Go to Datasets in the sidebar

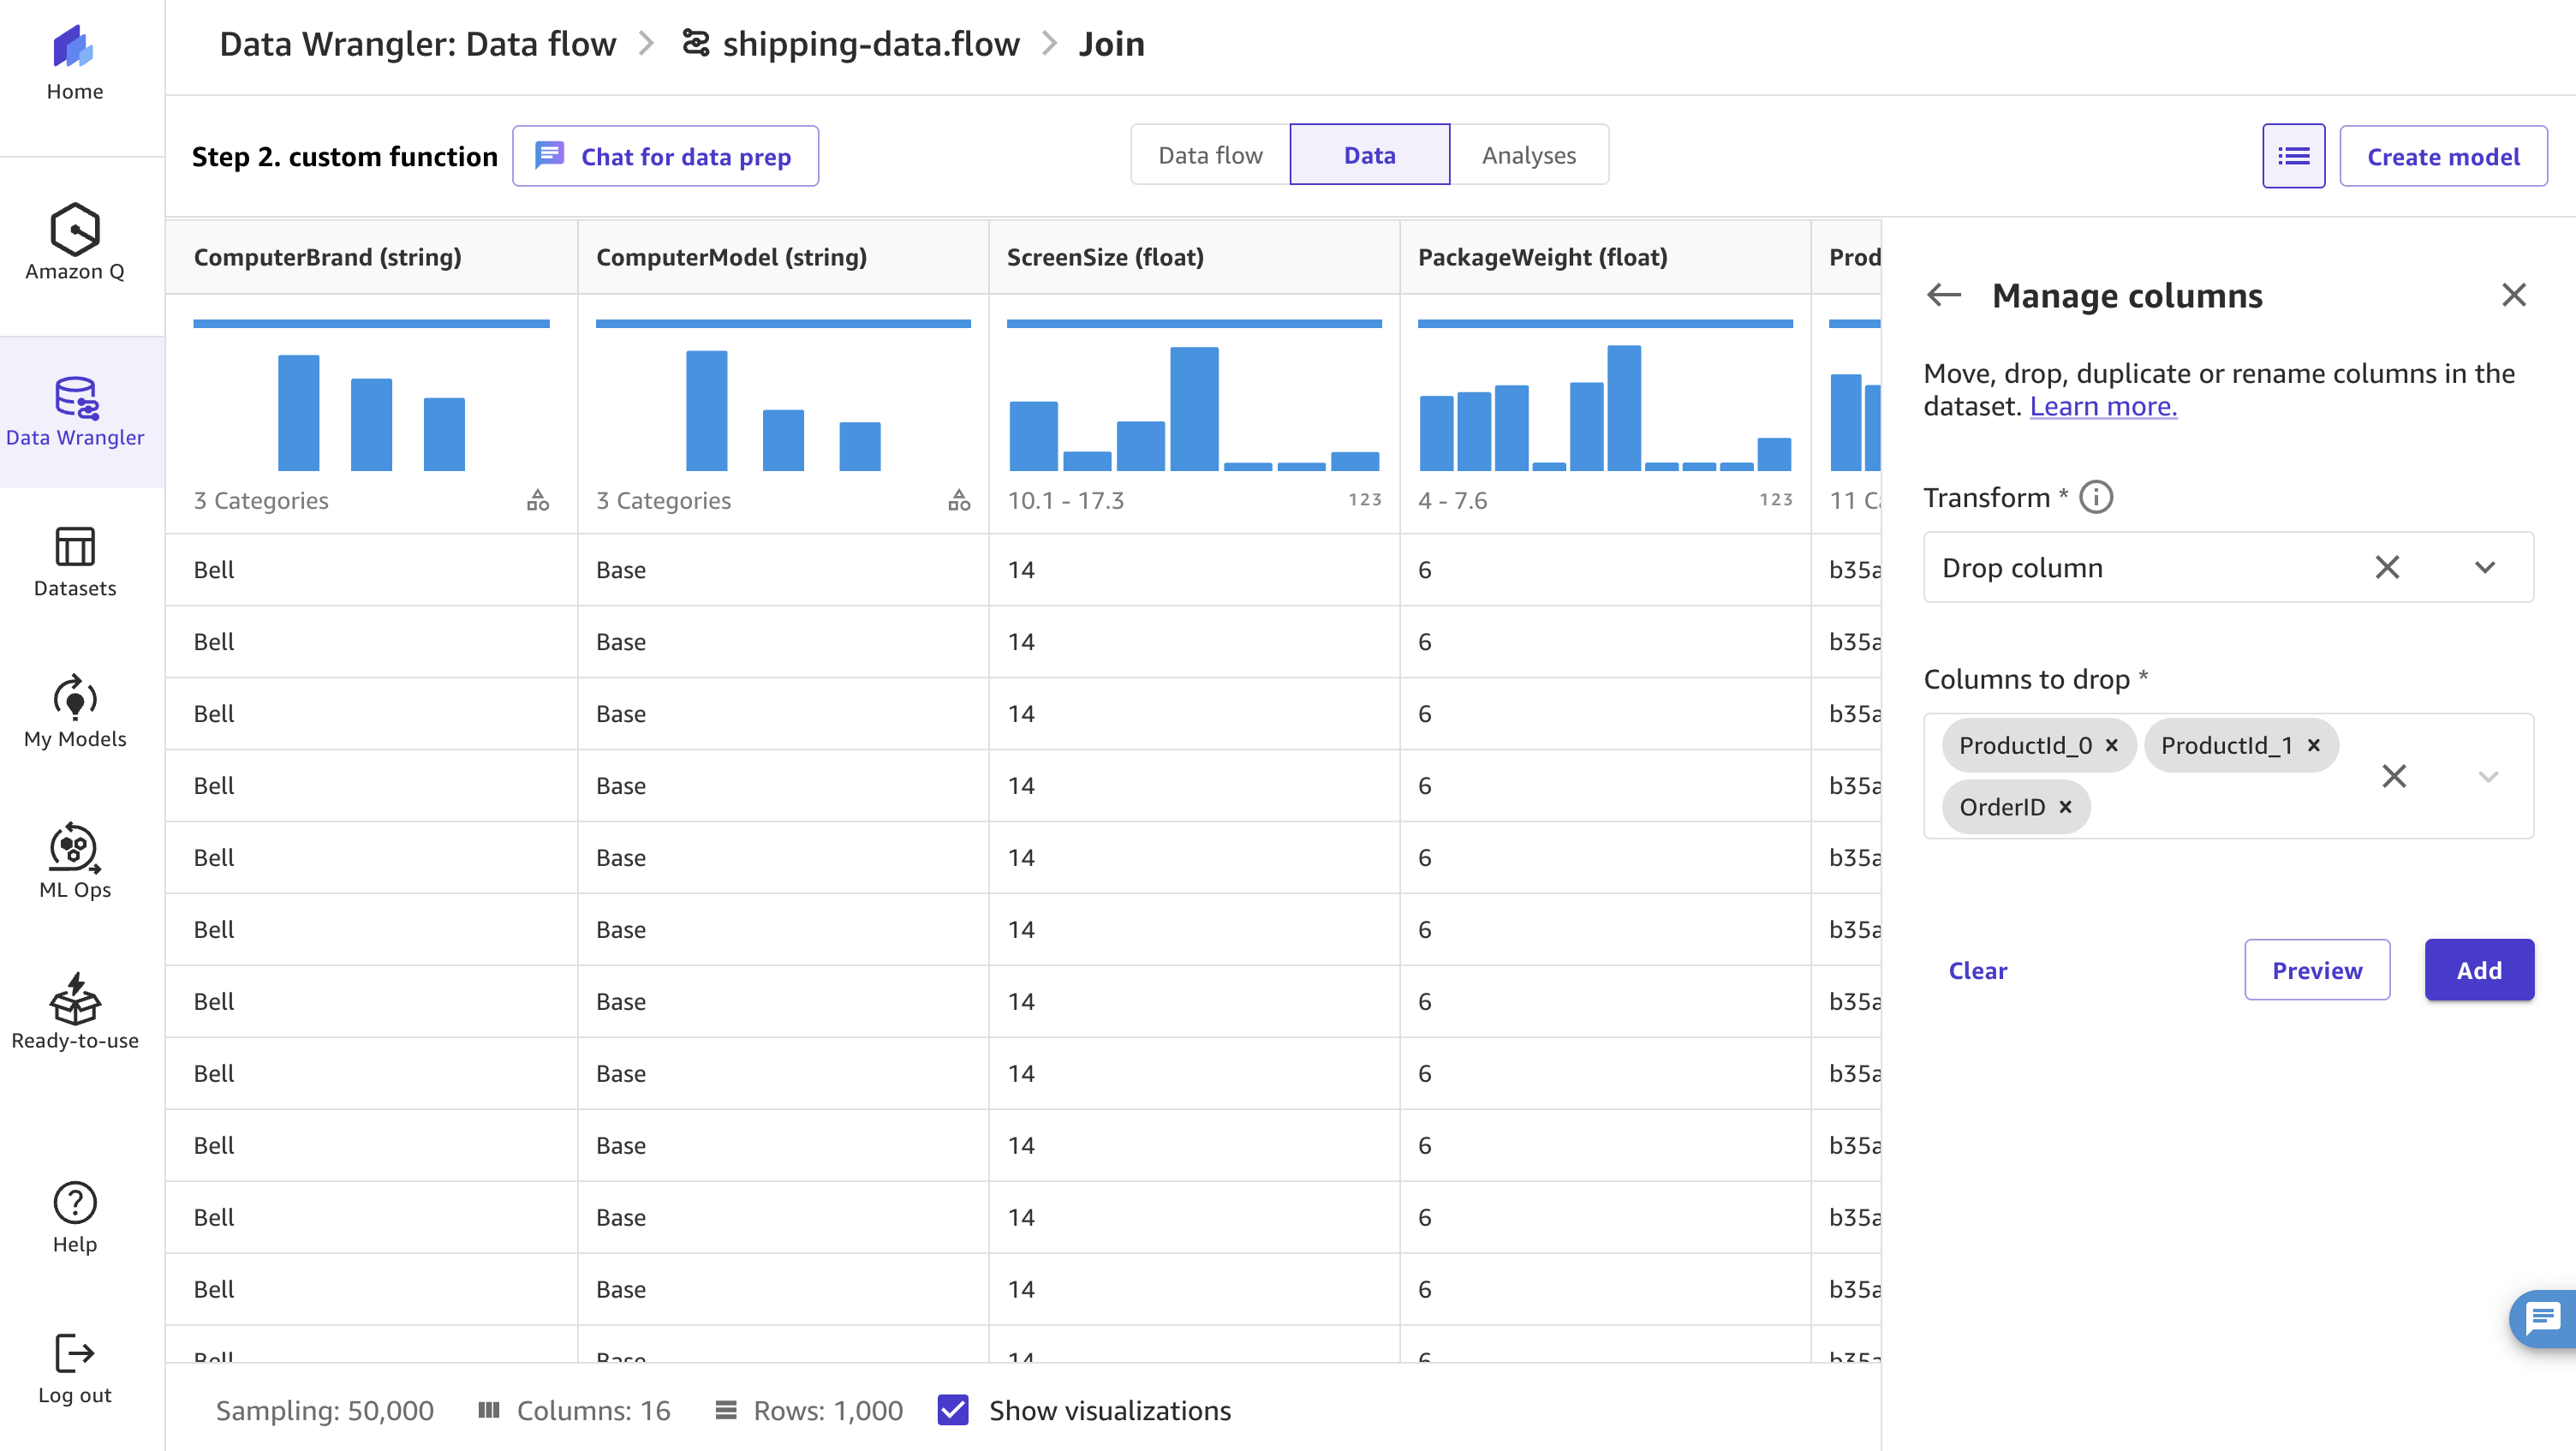point(75,562)
